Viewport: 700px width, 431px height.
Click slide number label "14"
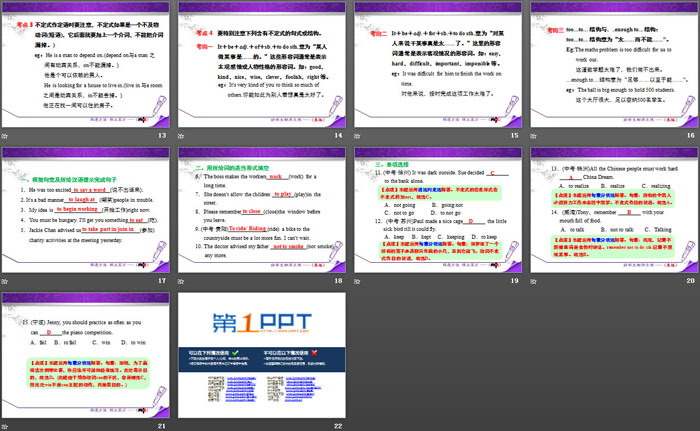click(338, 135)
